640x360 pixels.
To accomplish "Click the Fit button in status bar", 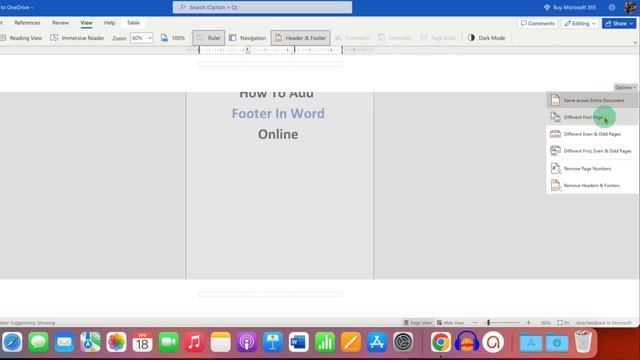I will pos(563,322).
